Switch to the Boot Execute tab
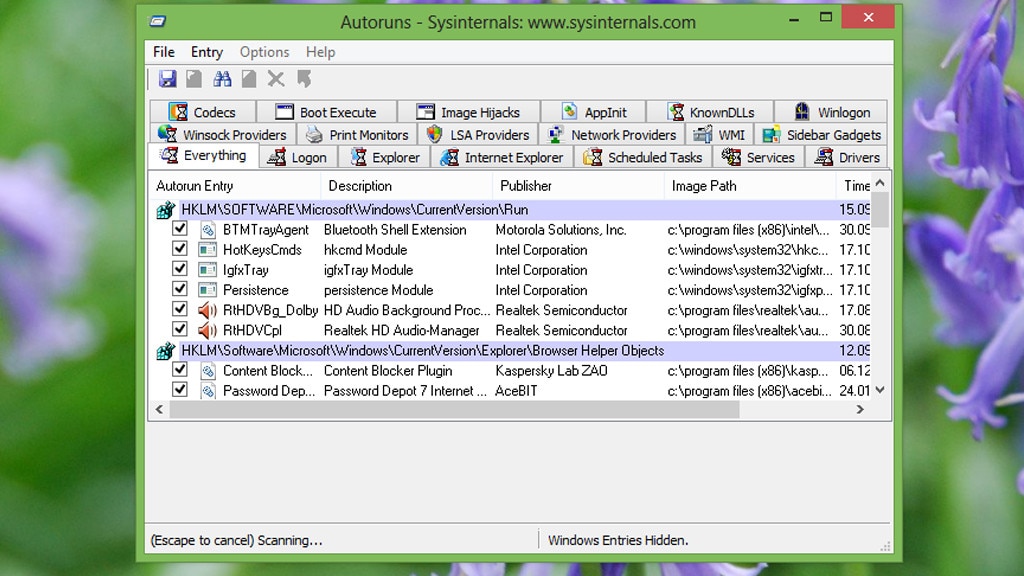 tap(326, 112)
